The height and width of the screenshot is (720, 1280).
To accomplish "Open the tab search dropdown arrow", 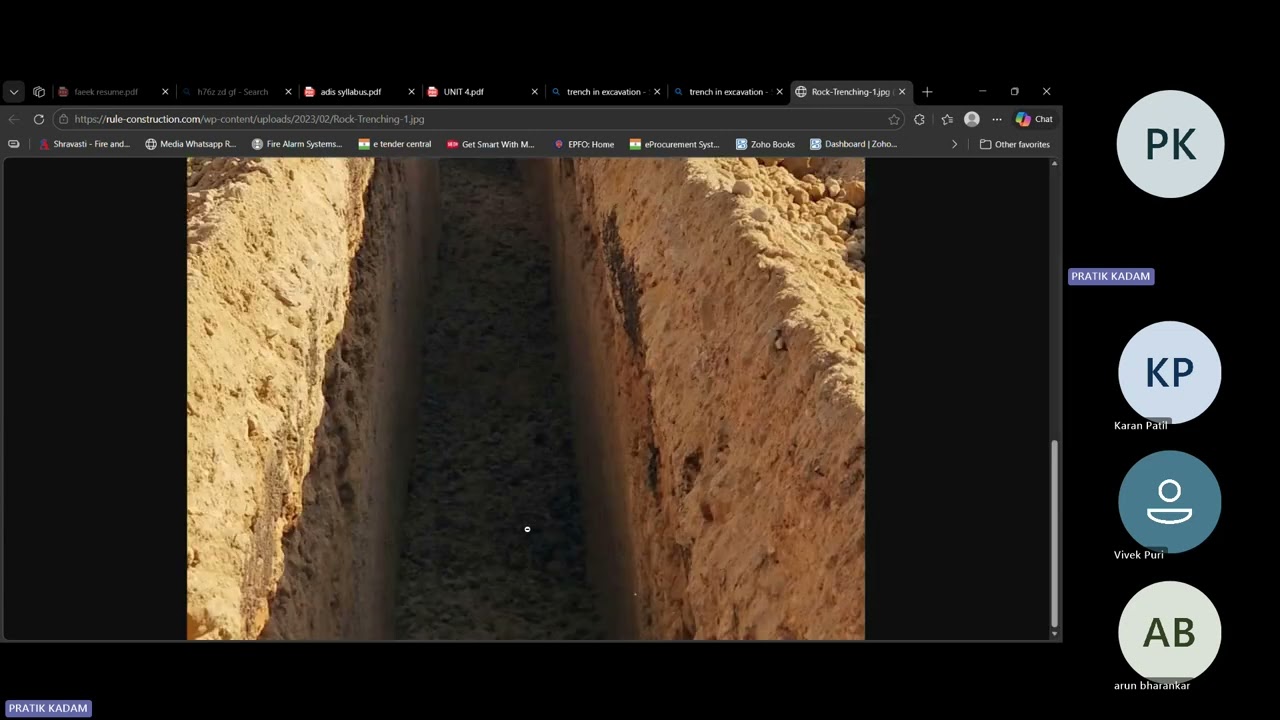I will pos(14,92).
